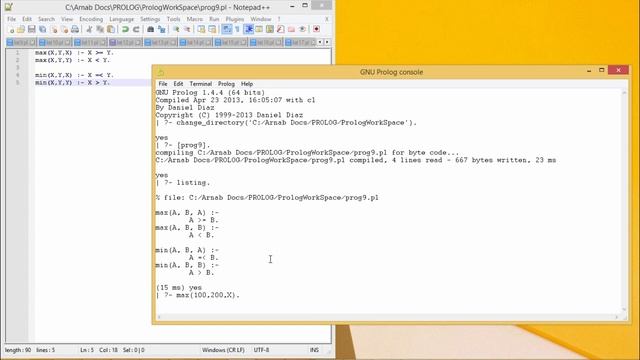This screenshot has height=360, width=640.
Task: Click the New file icon in Notepad++ toolbar
Action: pyautogui.click(x=11, y=29)
